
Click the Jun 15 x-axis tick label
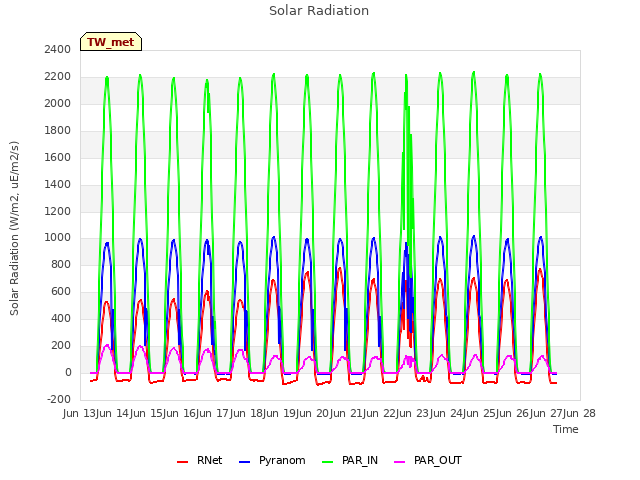tap(148, 413)
